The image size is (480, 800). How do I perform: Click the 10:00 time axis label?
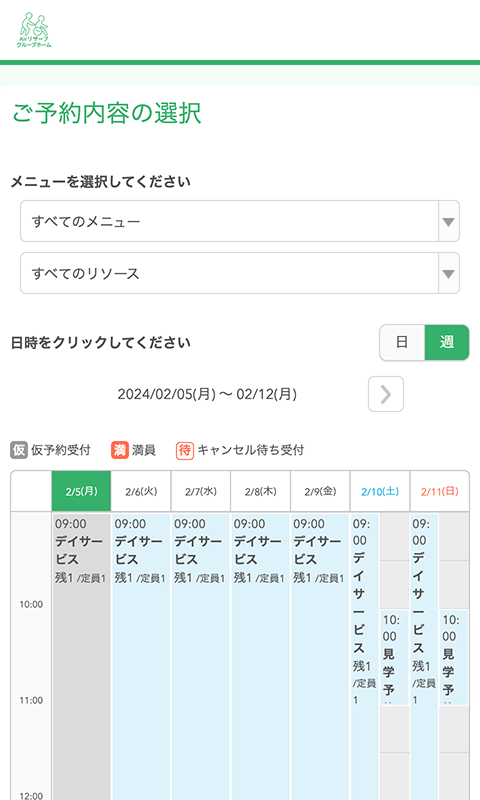coord(31,604)
